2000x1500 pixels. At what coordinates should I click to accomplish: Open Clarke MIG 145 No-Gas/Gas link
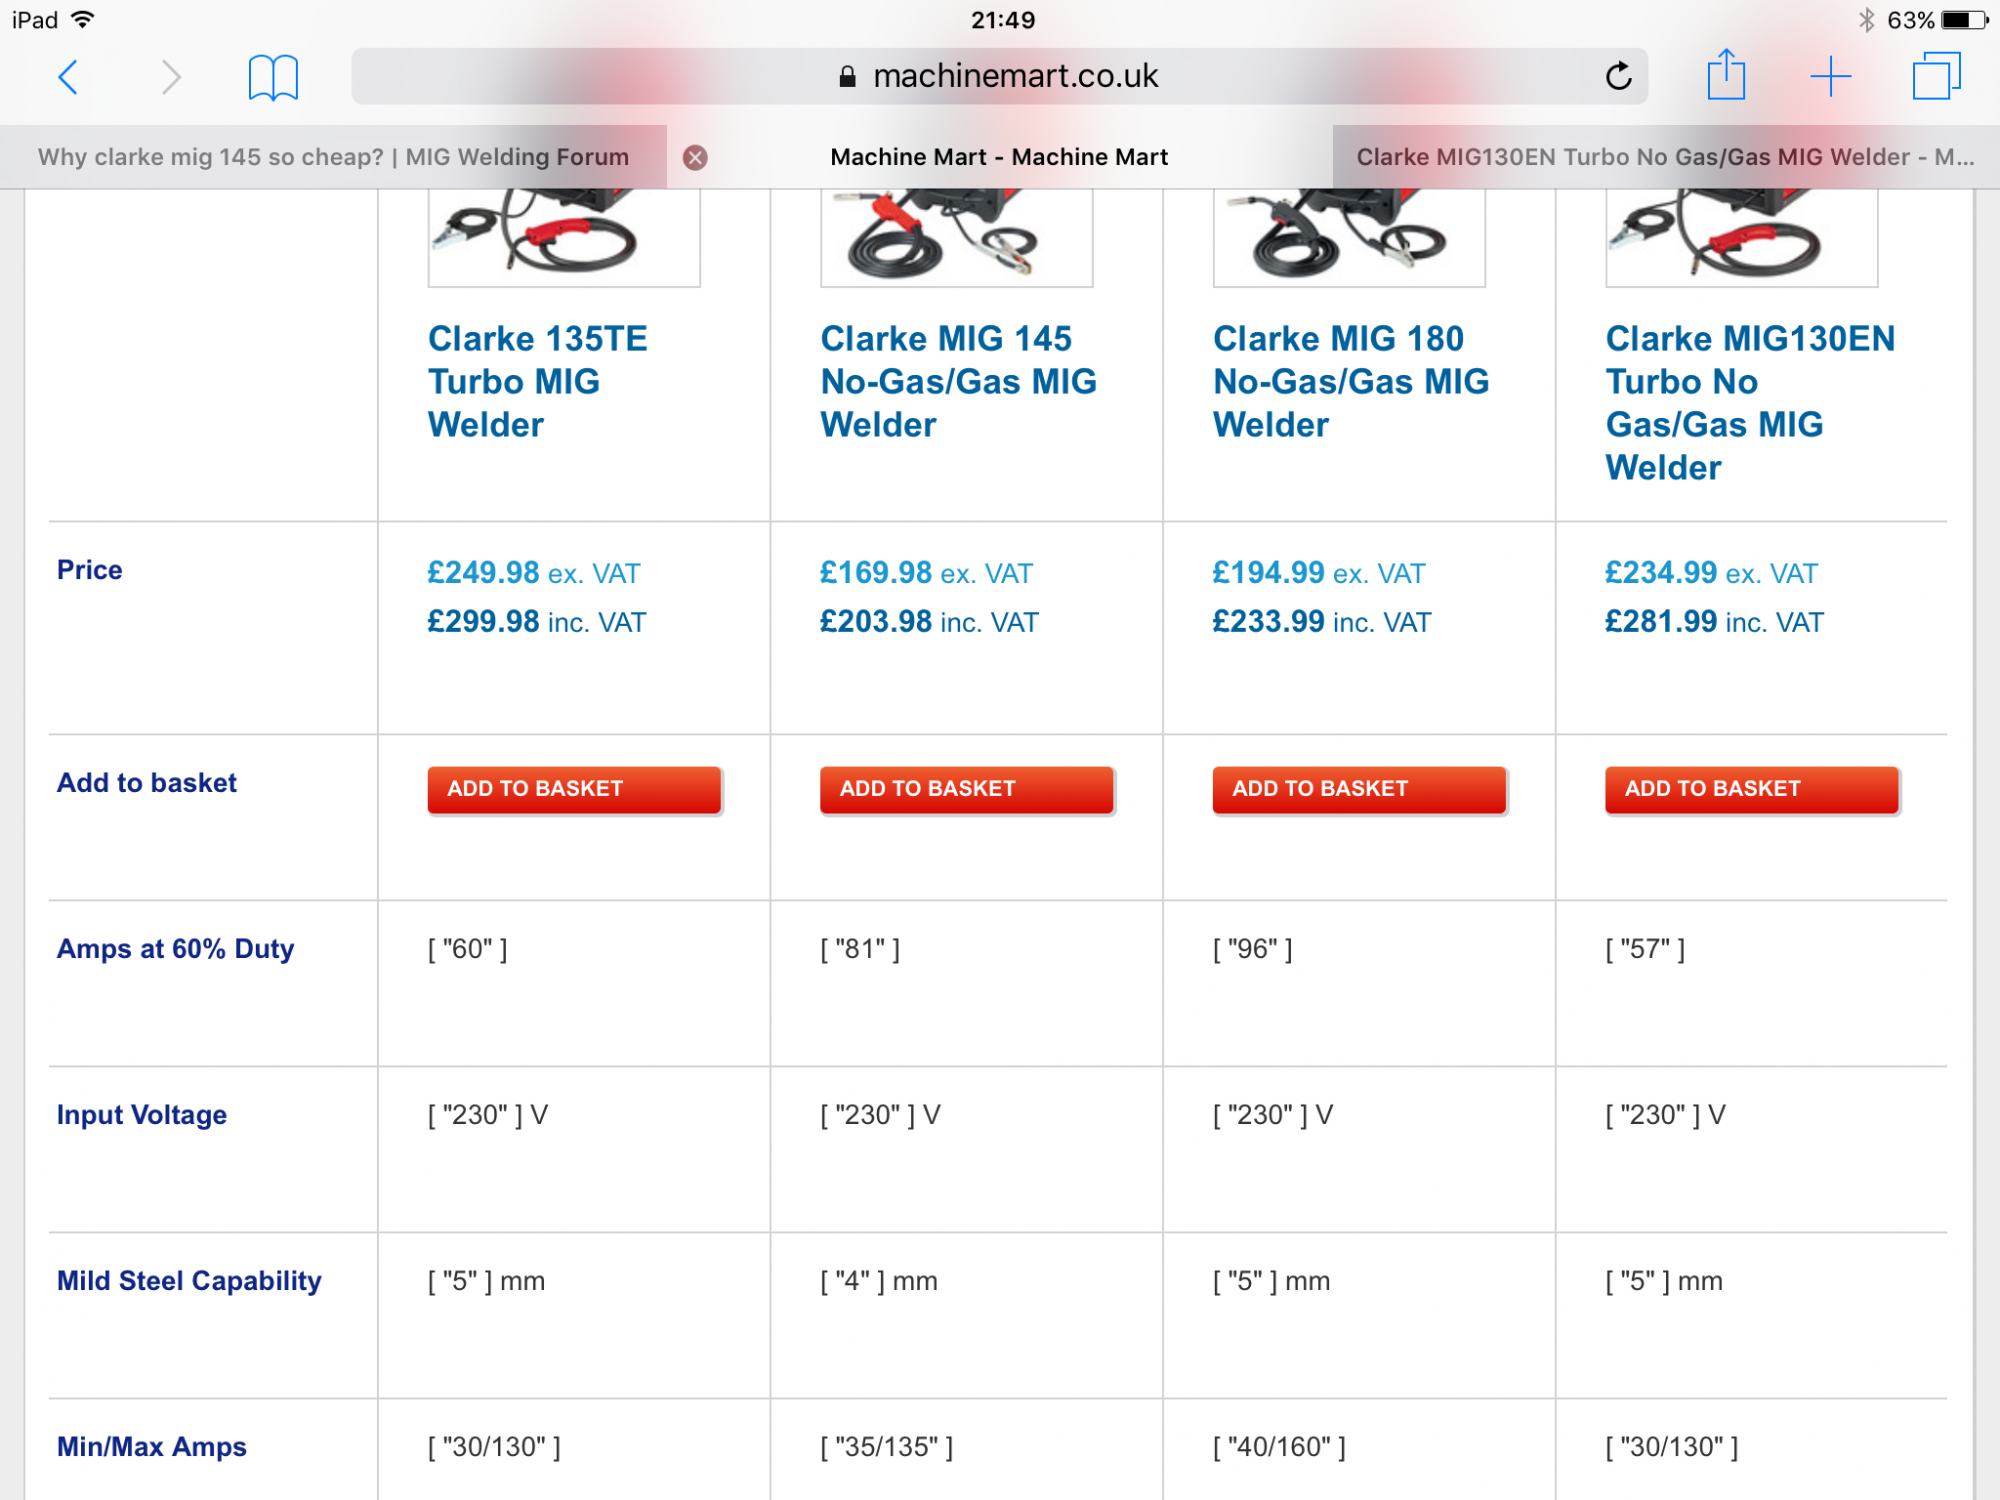pos(958,382)
